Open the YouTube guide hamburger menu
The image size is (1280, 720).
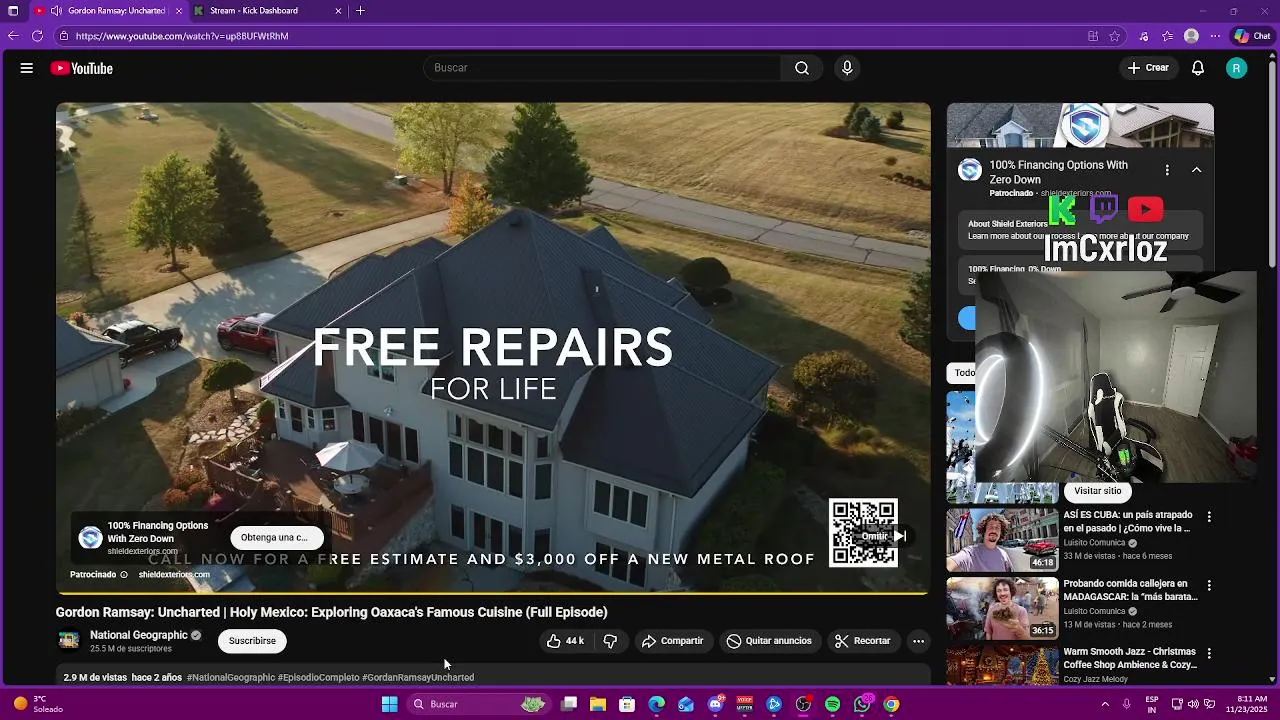[x=27, y=68]
